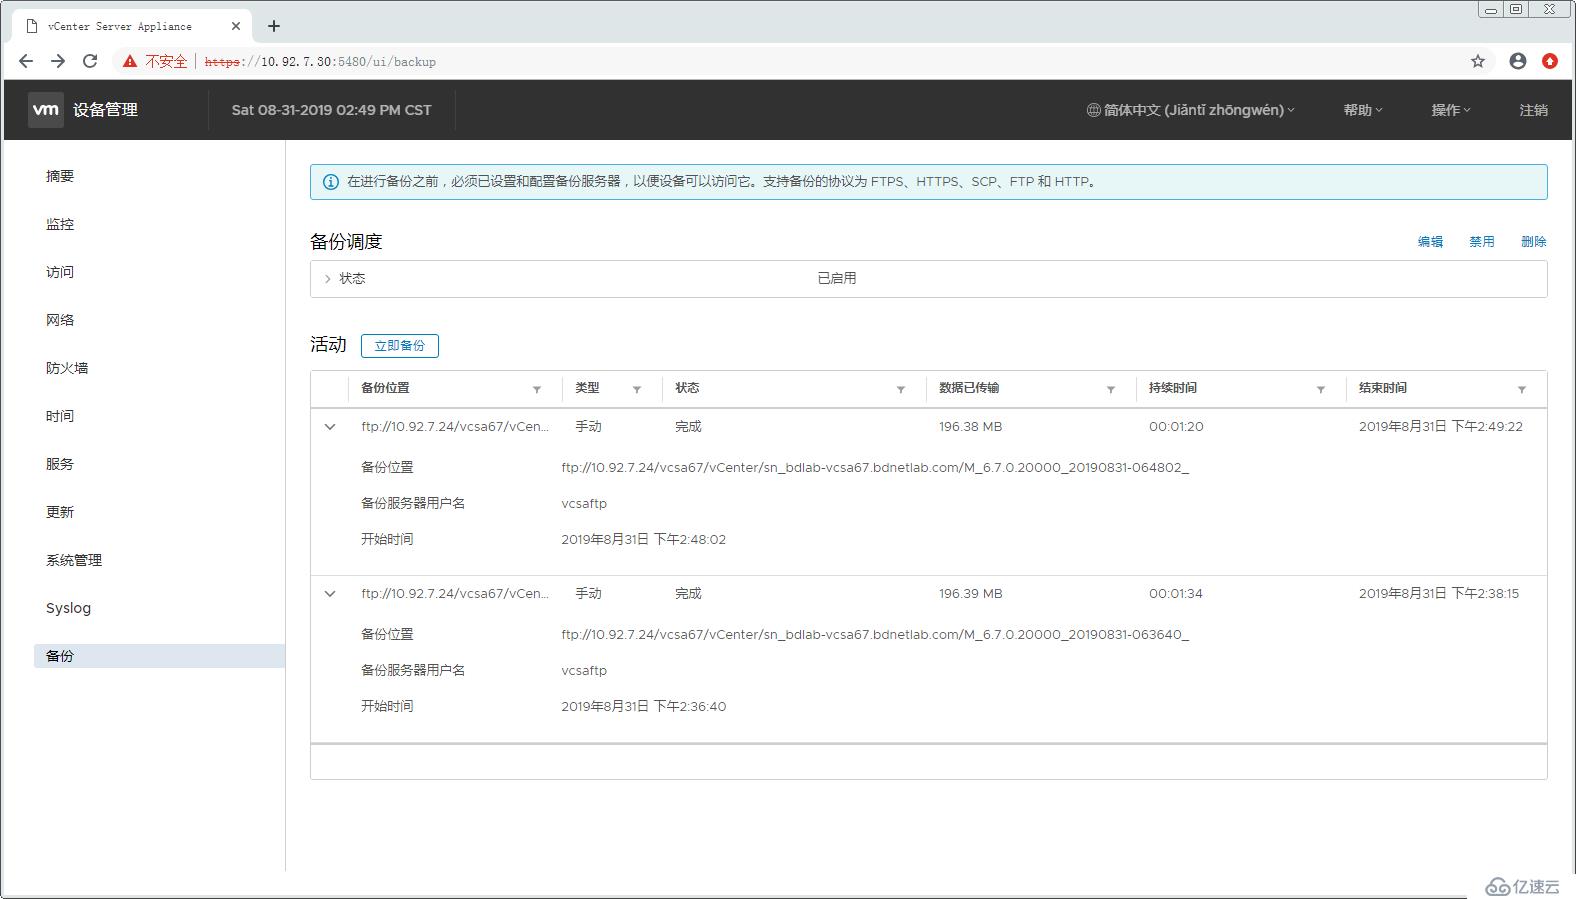Click backup path ending 20190831-063640_
This screenshot has height=899, width=1576.
[x=875, y=635]
